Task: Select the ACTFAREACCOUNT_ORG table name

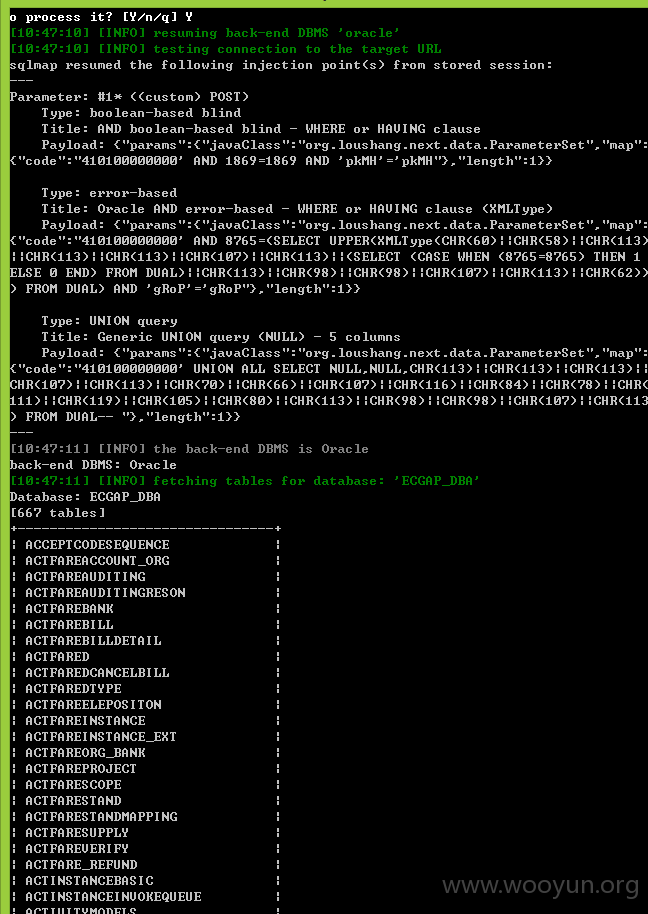Action: coord(97,561)
